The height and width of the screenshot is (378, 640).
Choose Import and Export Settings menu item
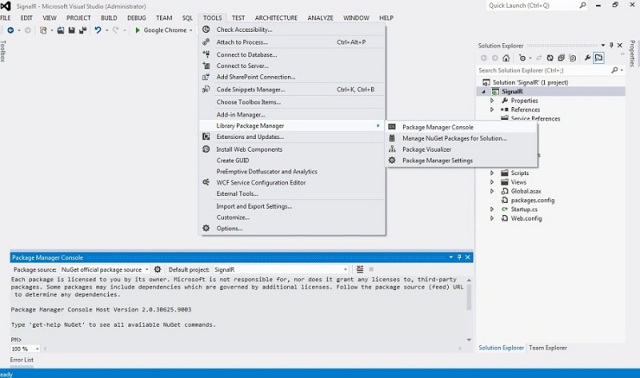pyautogui.click(x=292, y=206)
